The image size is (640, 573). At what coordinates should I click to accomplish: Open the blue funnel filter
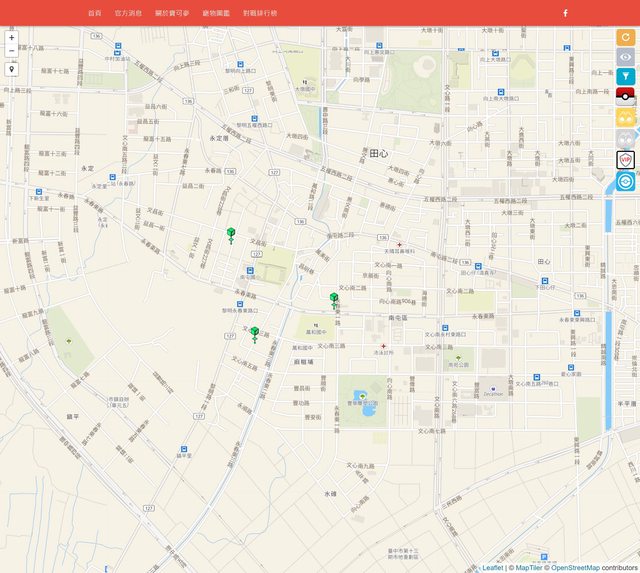coord(625,76)
